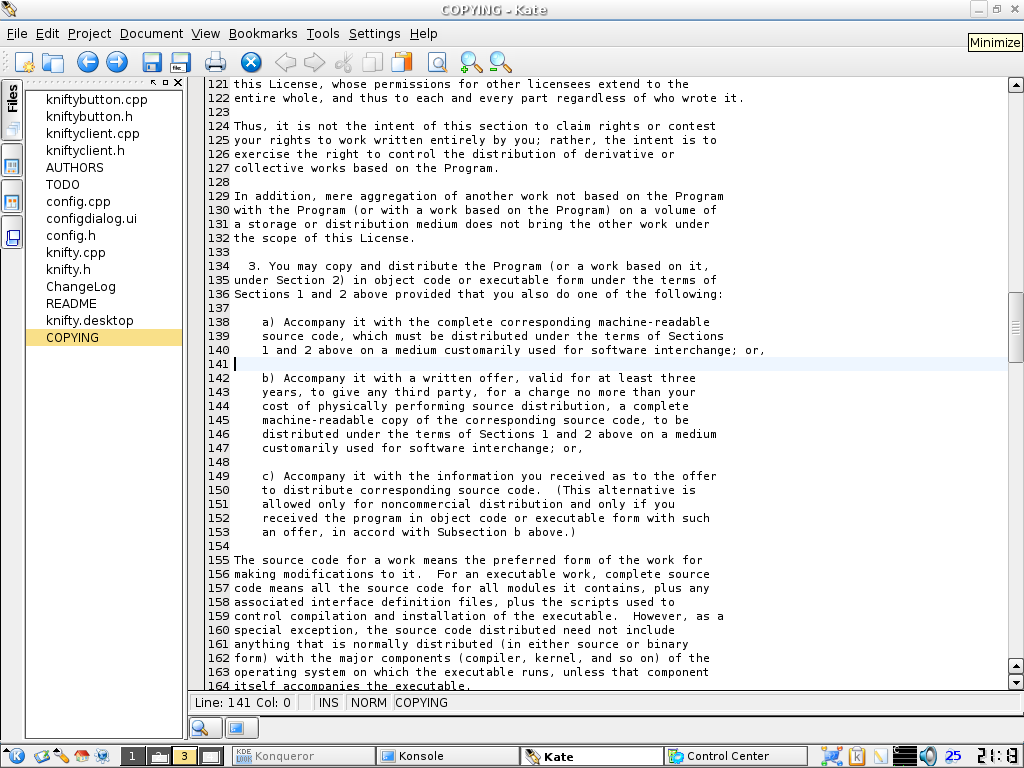Open the Project menu

click(89, 34)
